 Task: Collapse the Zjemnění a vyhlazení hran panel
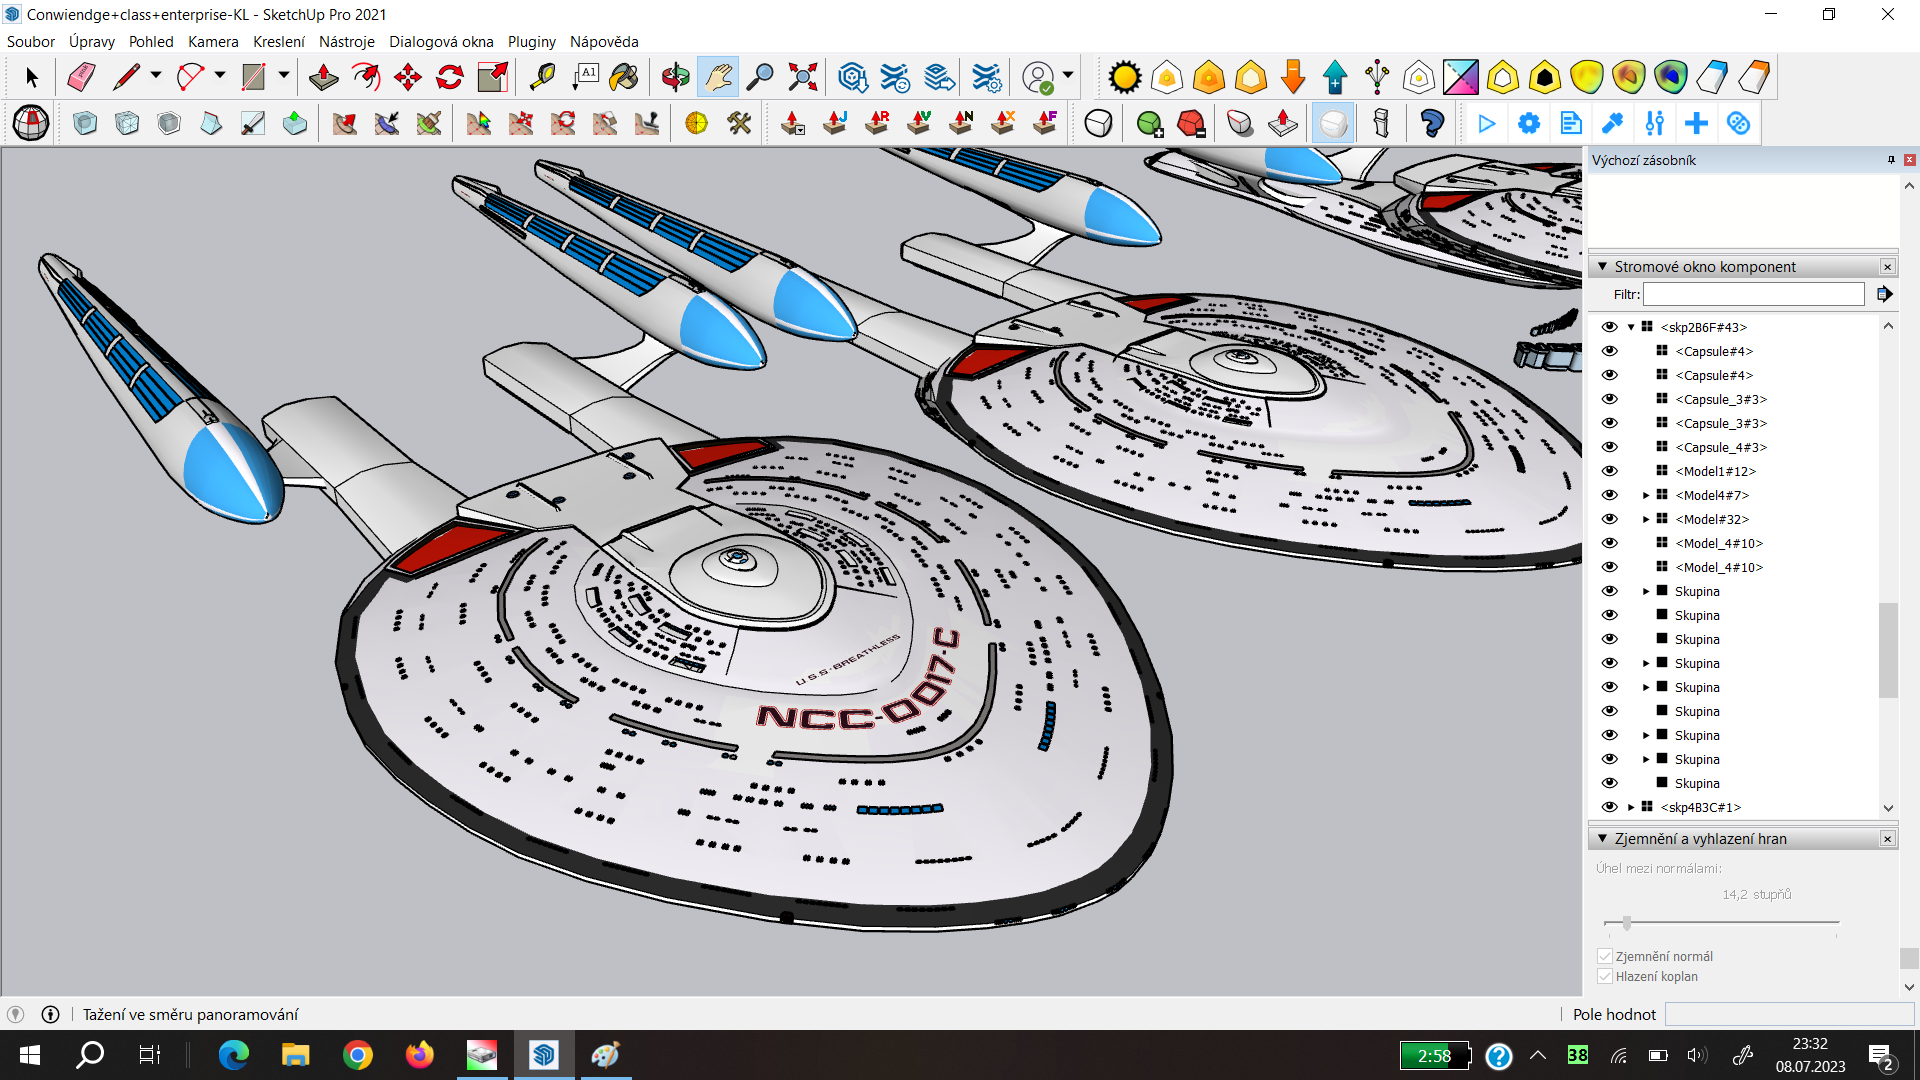(1602, 839)
